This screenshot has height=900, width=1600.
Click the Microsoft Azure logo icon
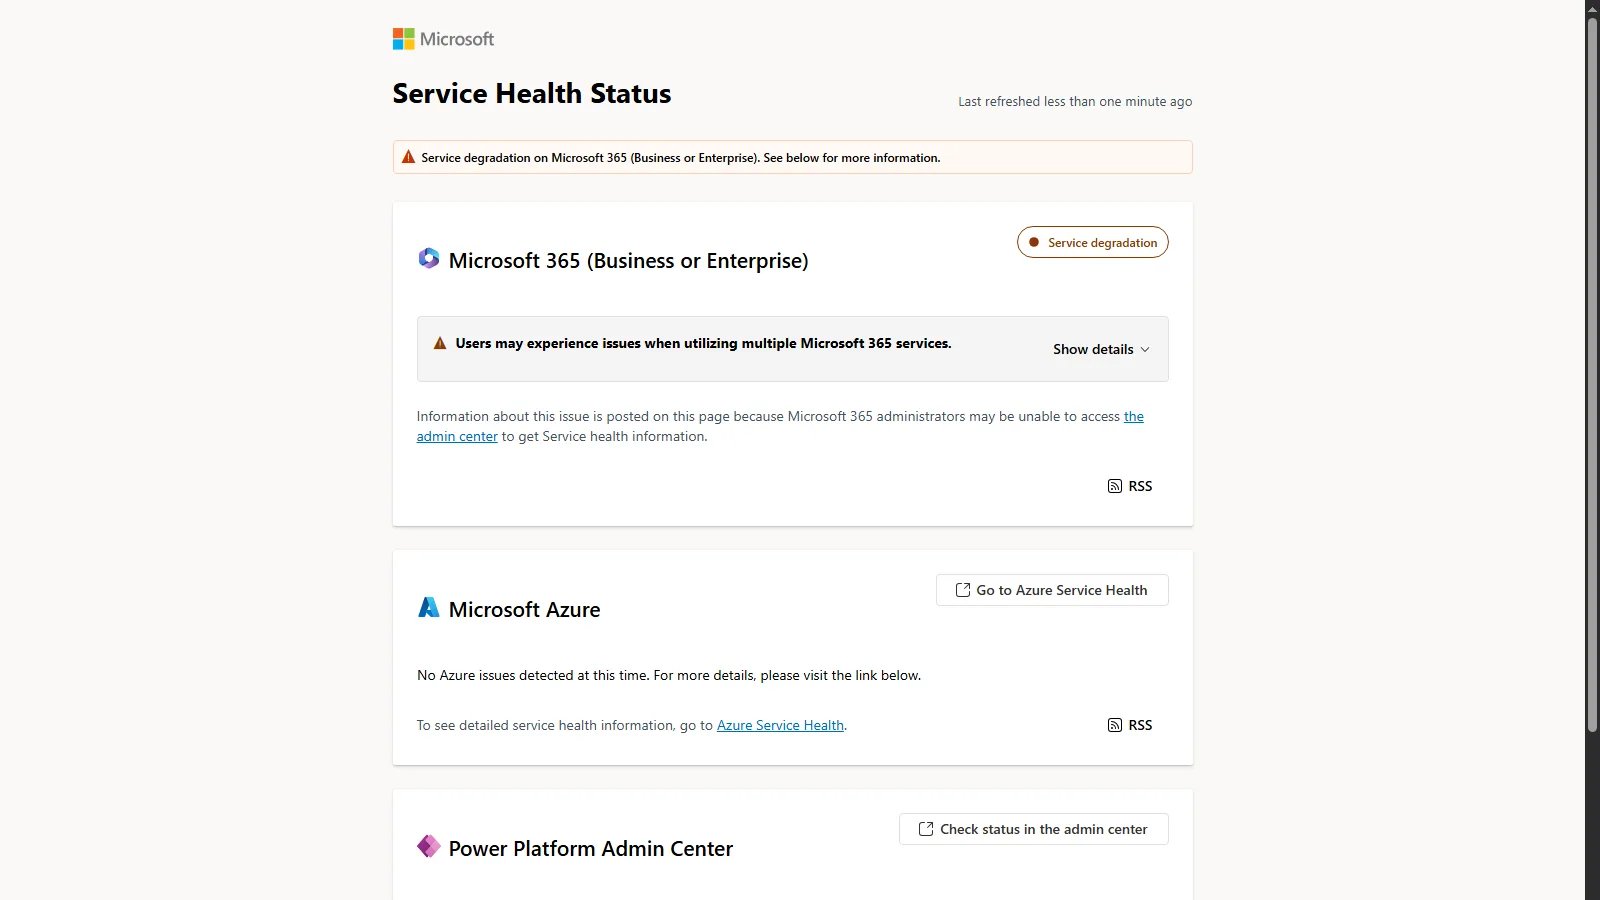point(429,608)
